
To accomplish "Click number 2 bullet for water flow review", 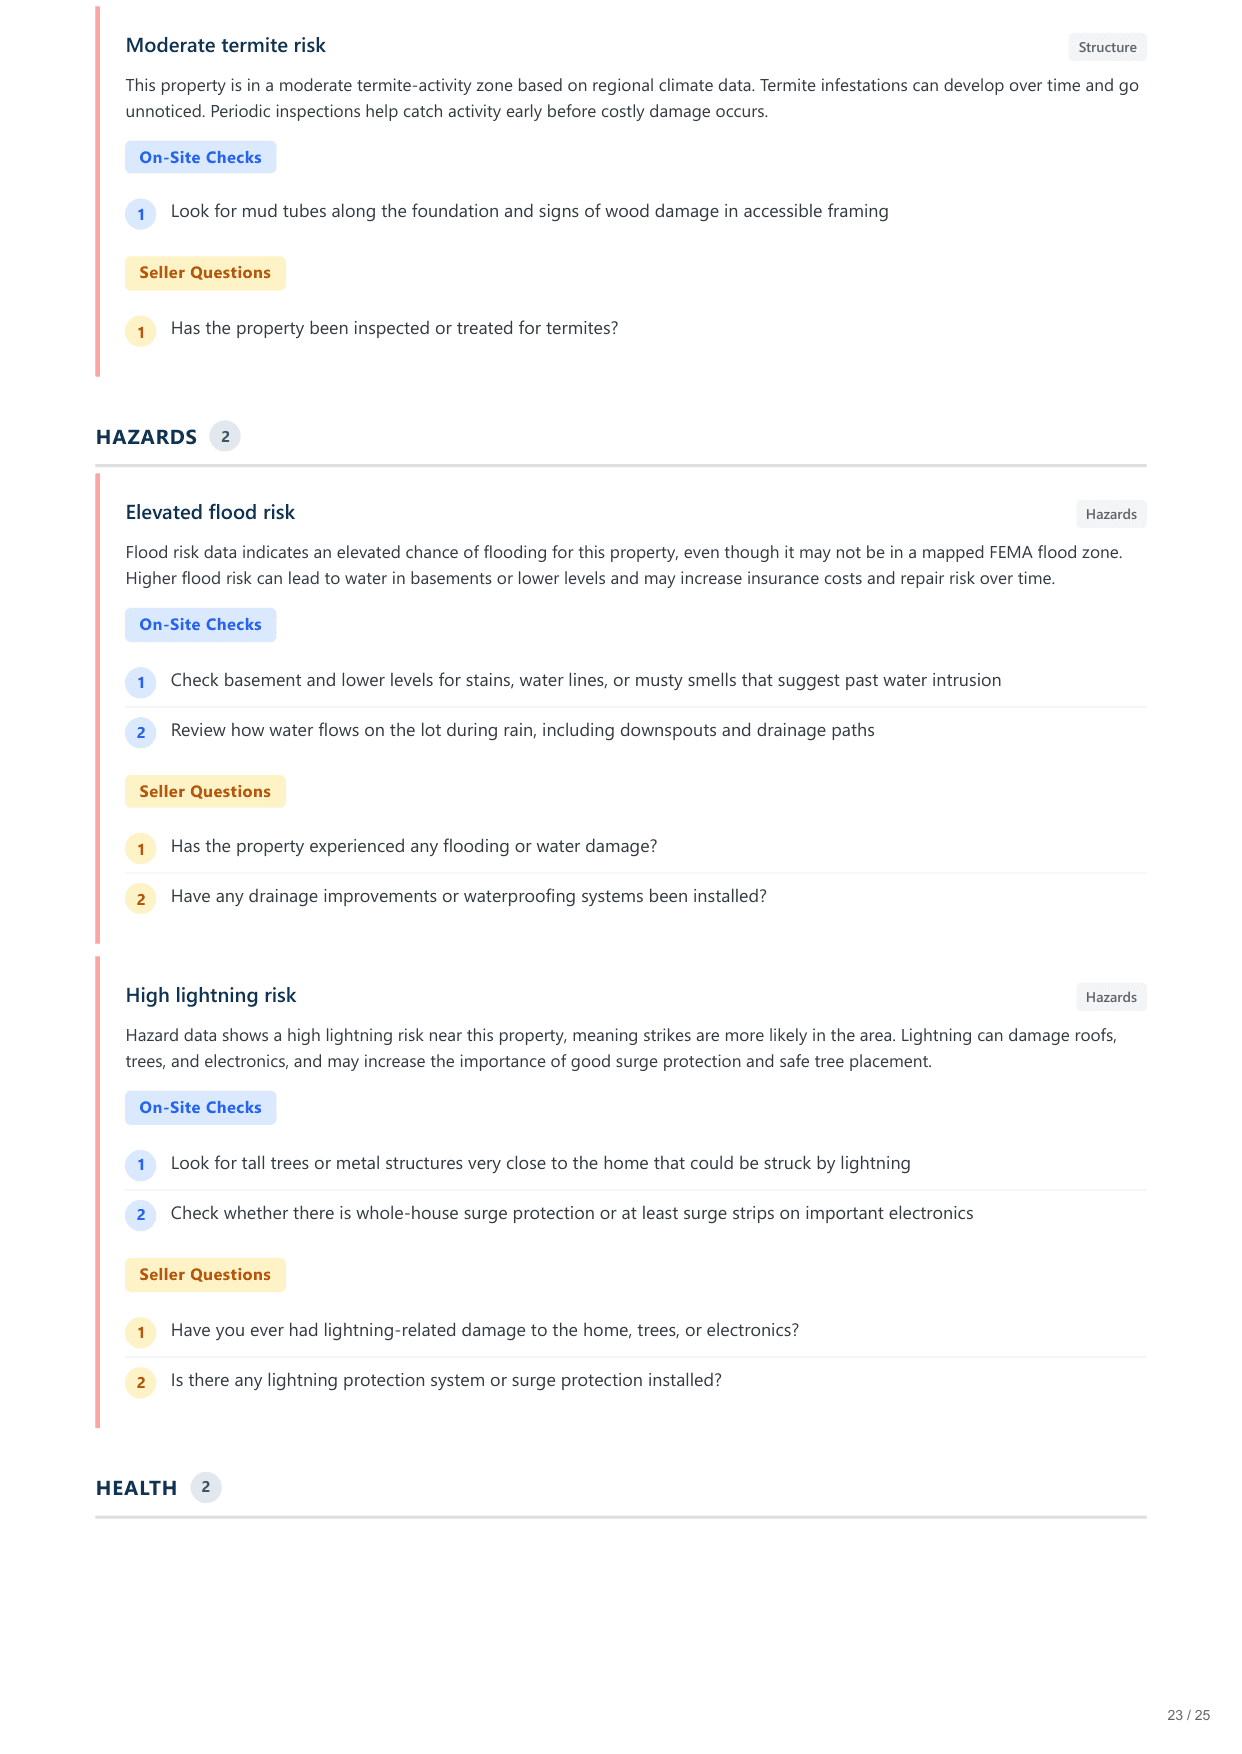I will point(141,733).
